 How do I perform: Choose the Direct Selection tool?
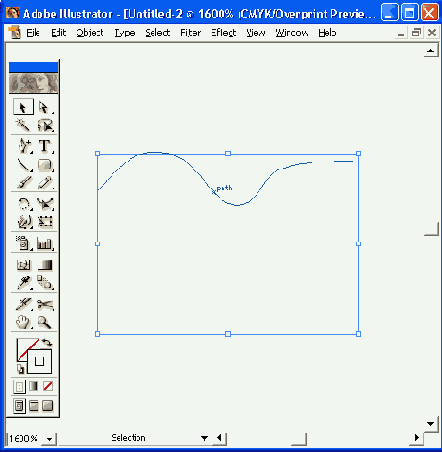click(x=45, y=107)
